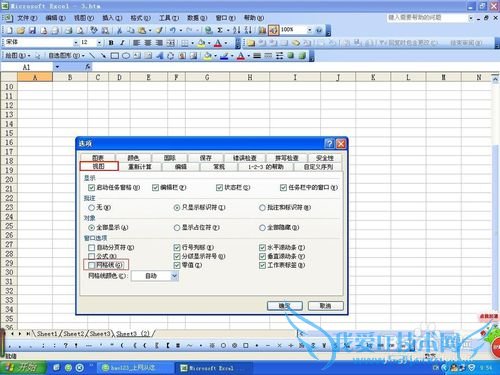Uncheck the 编辑栏 formula bar checkbox

tap(155, 188)
